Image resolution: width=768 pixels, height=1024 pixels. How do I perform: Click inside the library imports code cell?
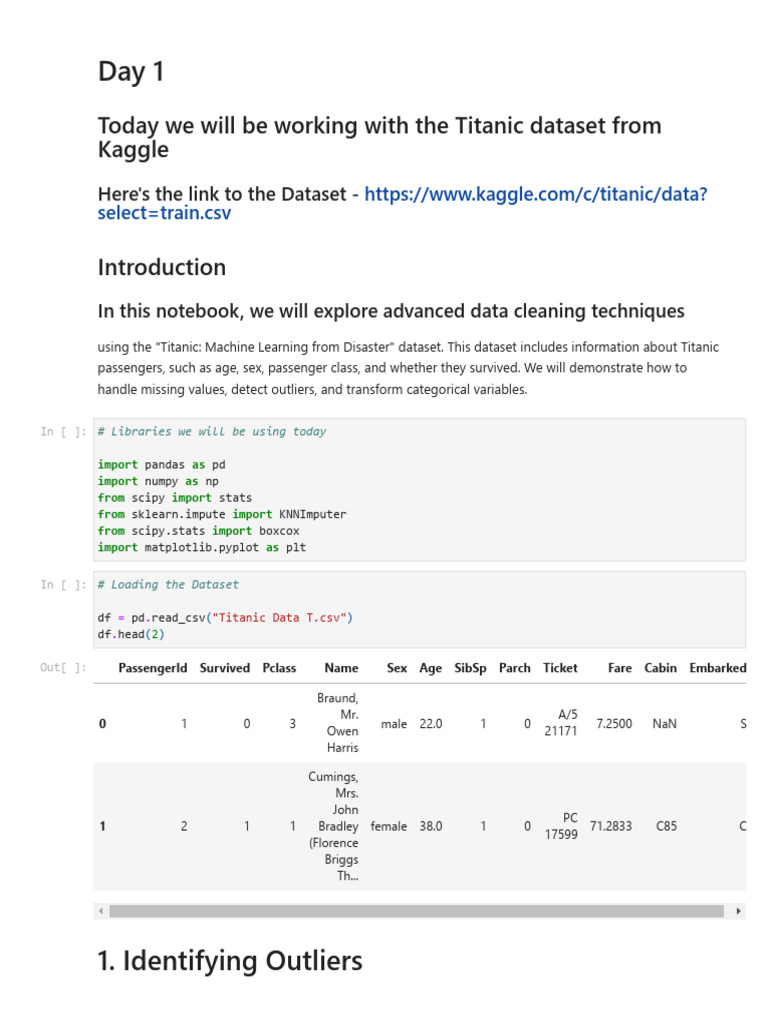coord(419,489)
